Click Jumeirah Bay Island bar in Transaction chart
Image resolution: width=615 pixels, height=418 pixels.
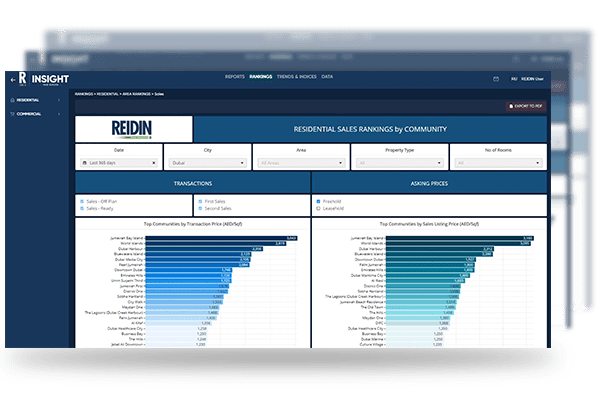pyautogui.click(x=221, y=238)
